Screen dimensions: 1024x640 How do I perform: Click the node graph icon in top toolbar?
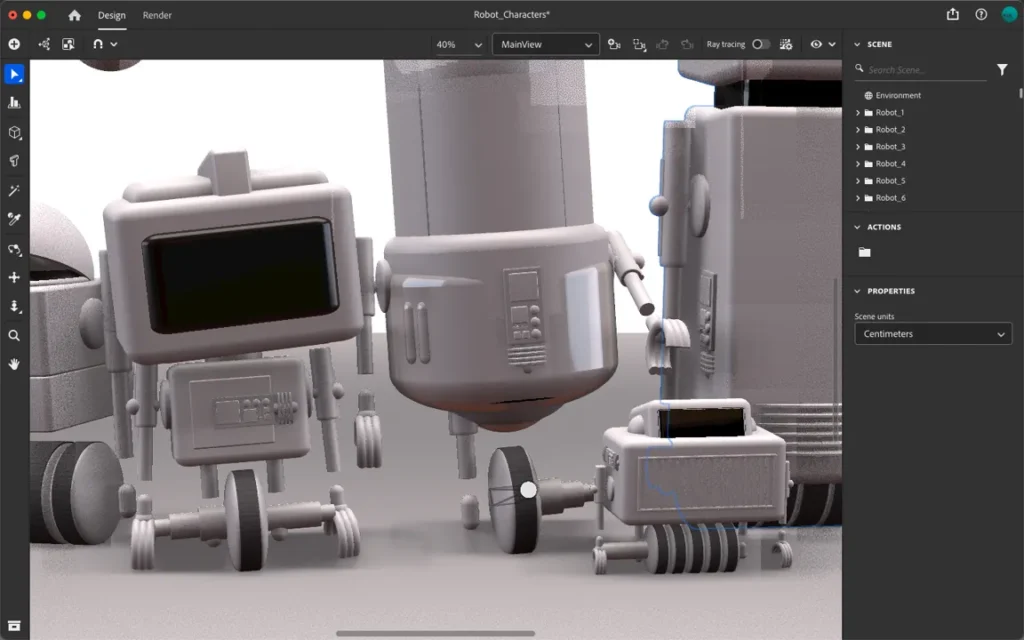(44, 44)
